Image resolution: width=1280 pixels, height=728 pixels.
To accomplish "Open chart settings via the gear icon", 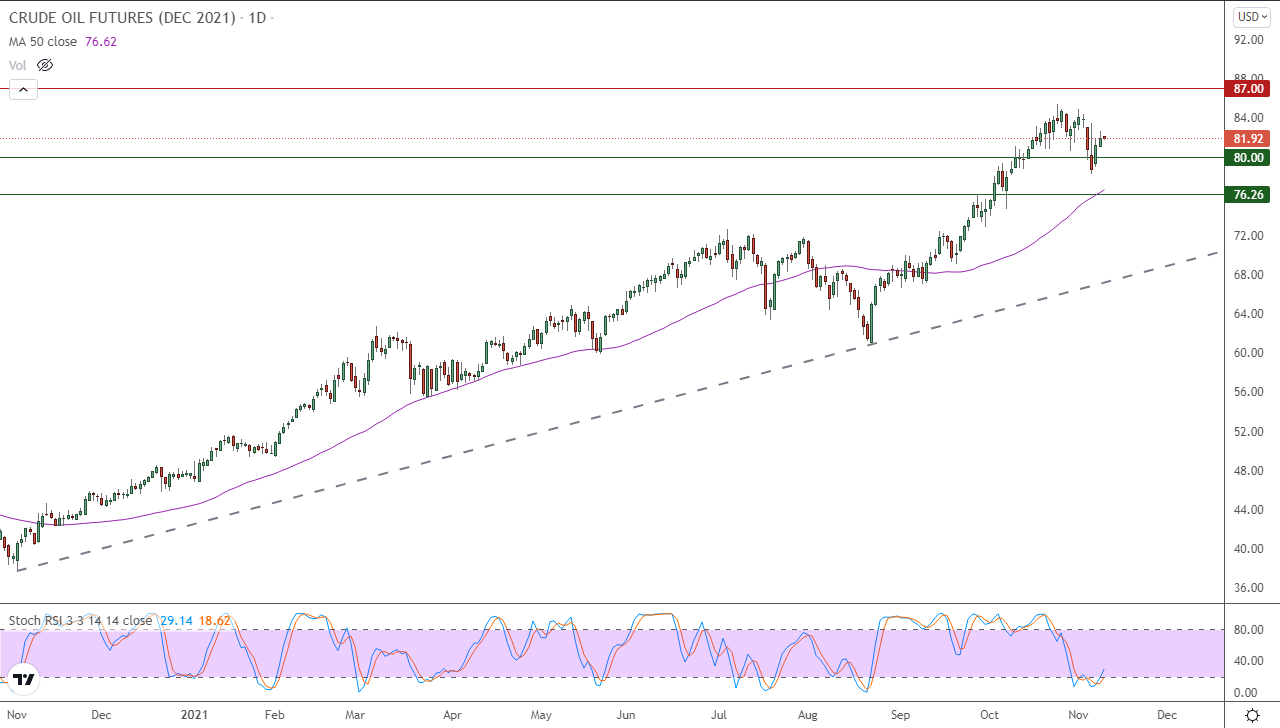I will tap(1252, 715).
